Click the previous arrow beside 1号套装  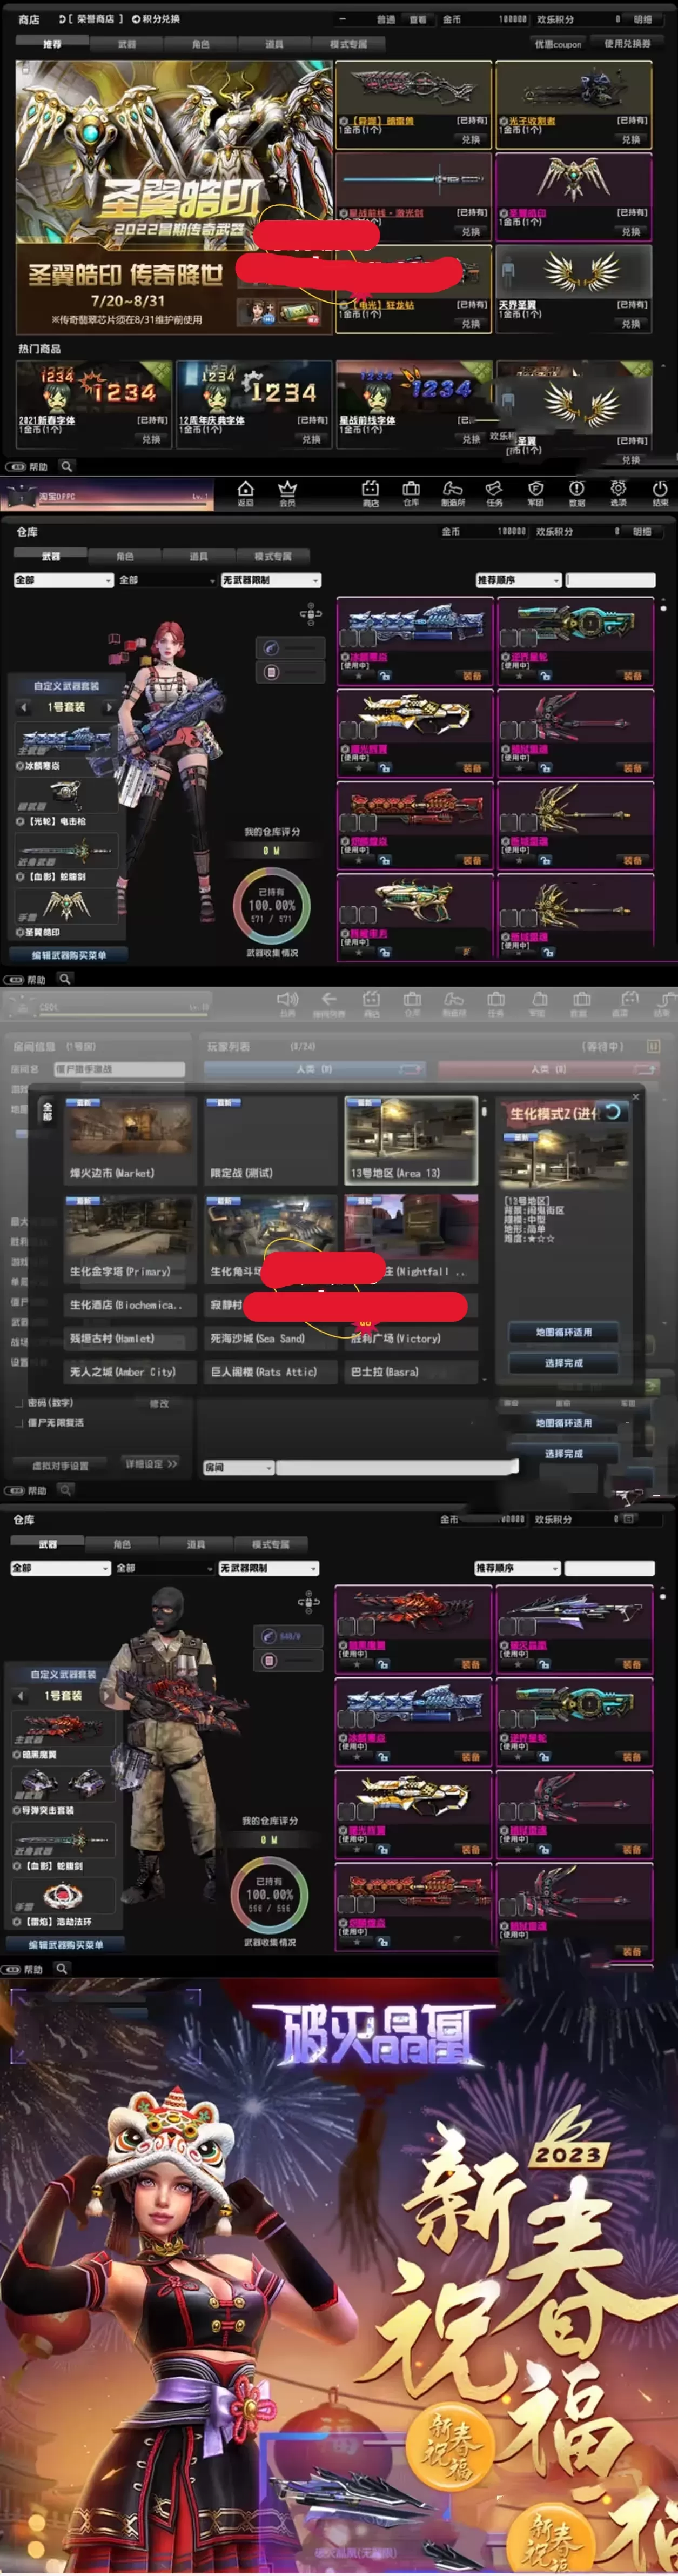point(24,707)
